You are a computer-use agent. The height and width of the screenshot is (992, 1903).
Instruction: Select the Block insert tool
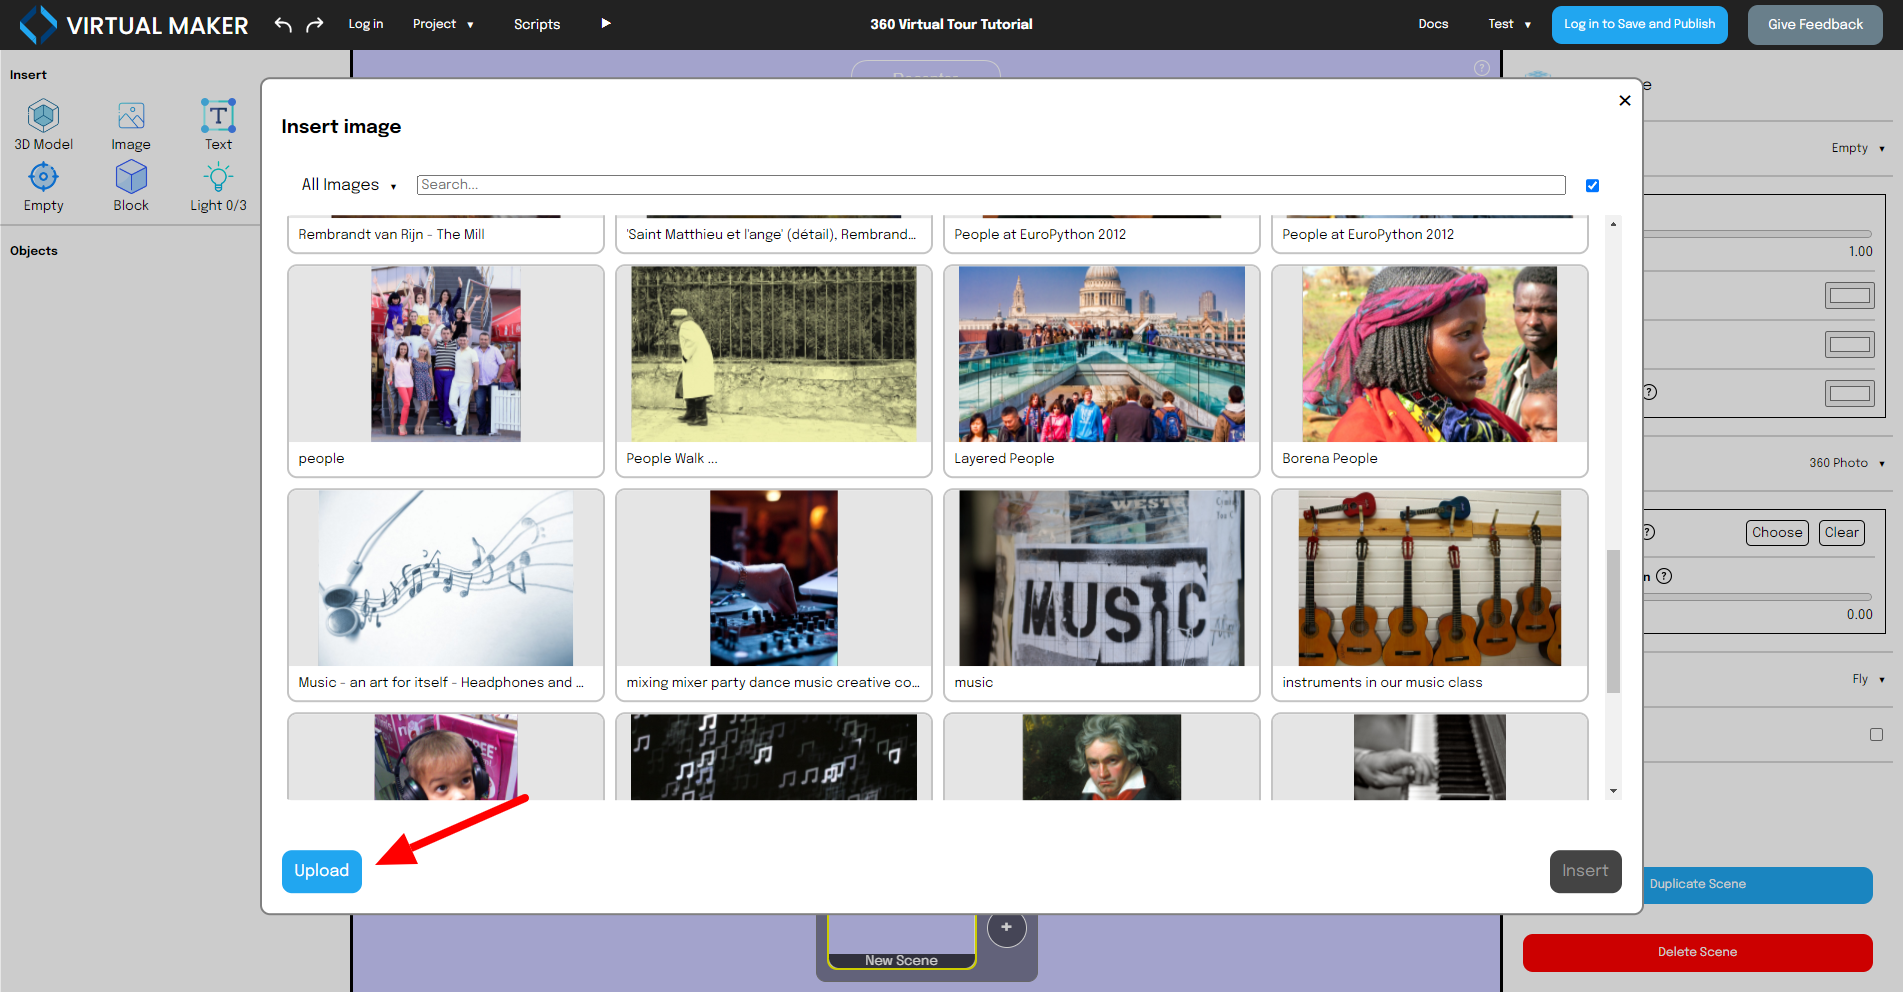point(130,184)
